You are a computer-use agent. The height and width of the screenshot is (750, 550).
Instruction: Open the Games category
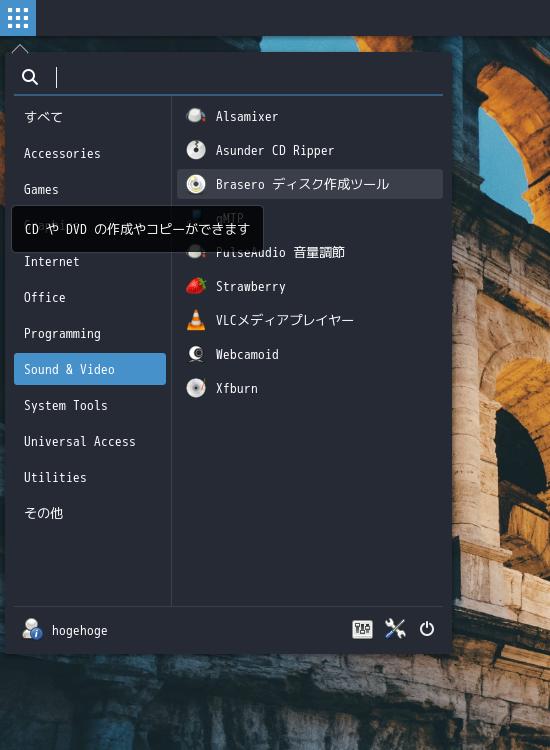click(x=90, y=189)
